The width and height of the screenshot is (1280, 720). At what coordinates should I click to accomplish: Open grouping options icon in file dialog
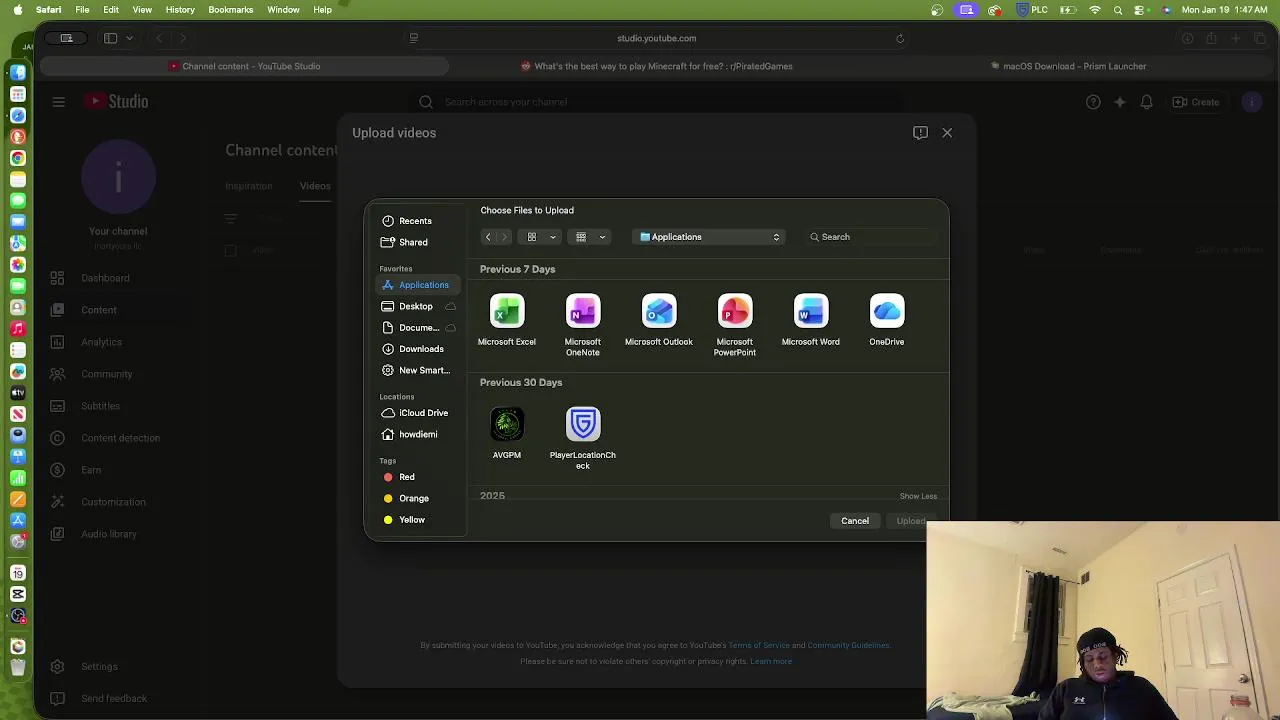[x=581, y=237]
